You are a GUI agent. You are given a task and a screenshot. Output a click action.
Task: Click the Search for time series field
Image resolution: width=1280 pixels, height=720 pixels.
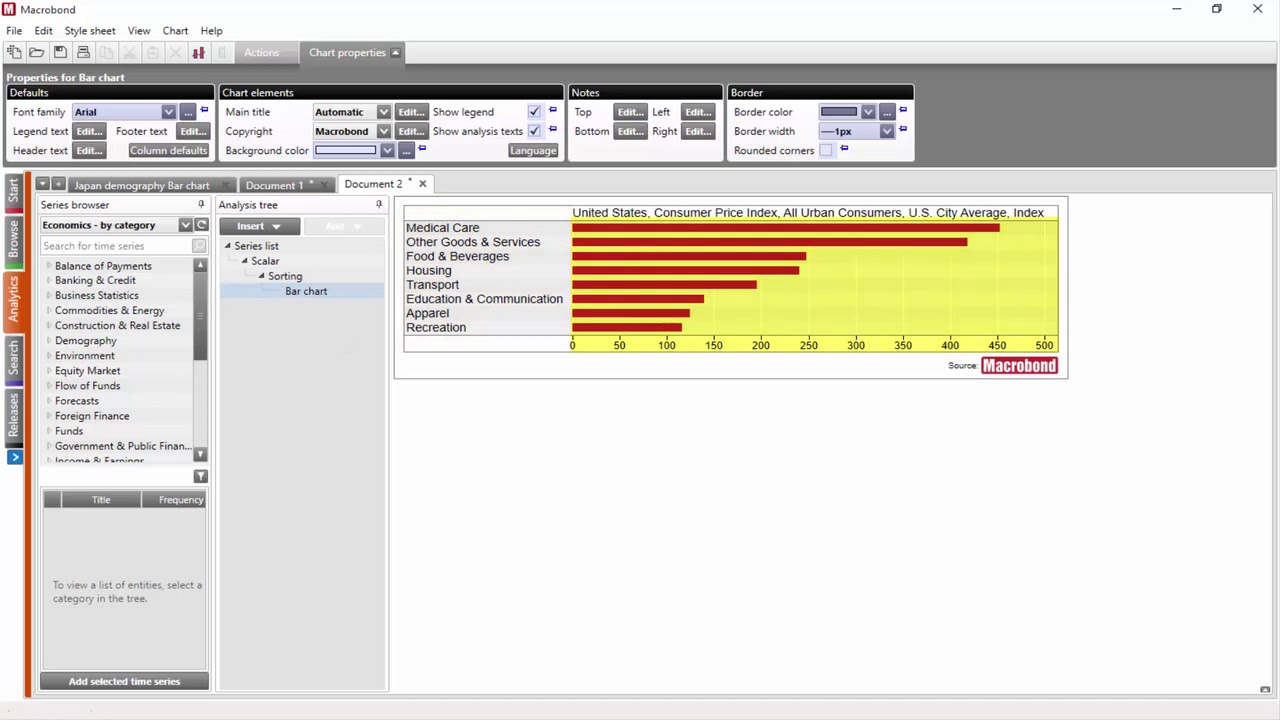[116, 246]
